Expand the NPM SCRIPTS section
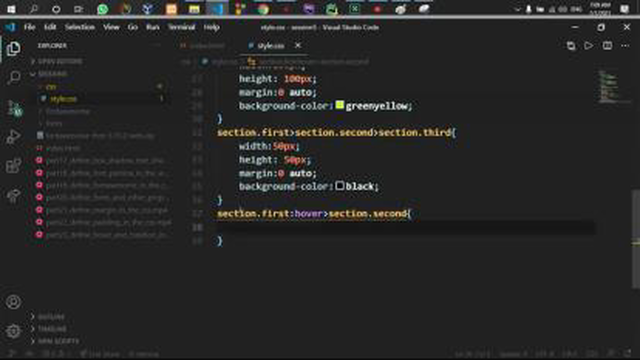Screen dimensions: 640x360 point(58,341)
